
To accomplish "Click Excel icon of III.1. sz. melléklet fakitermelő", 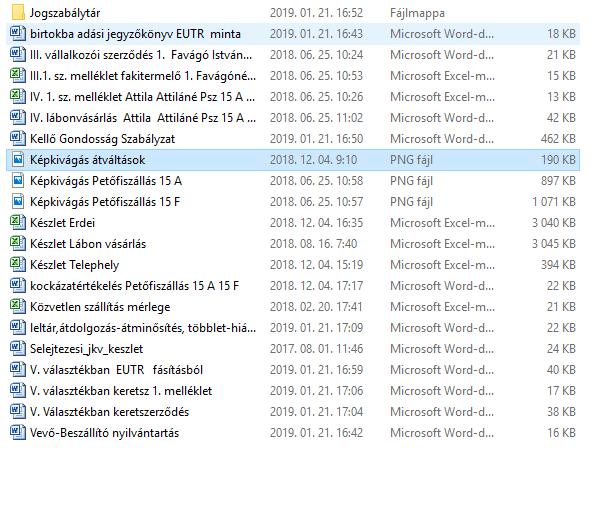I will (x=18, y=75).
